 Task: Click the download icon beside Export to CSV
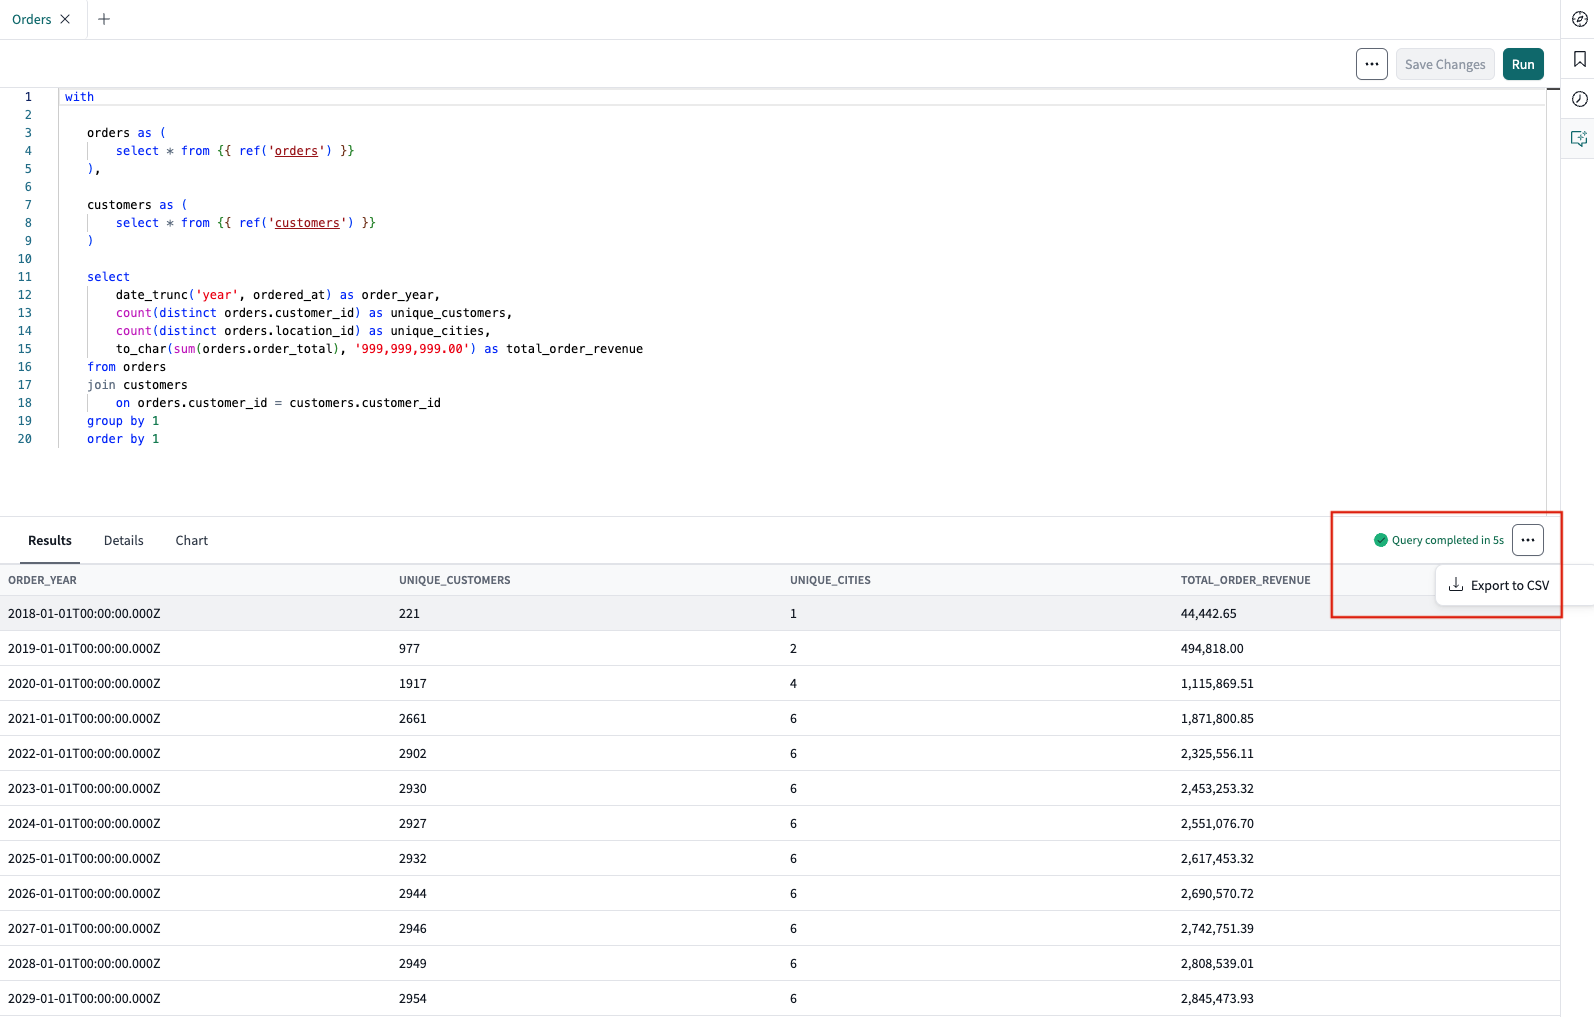1456,585
